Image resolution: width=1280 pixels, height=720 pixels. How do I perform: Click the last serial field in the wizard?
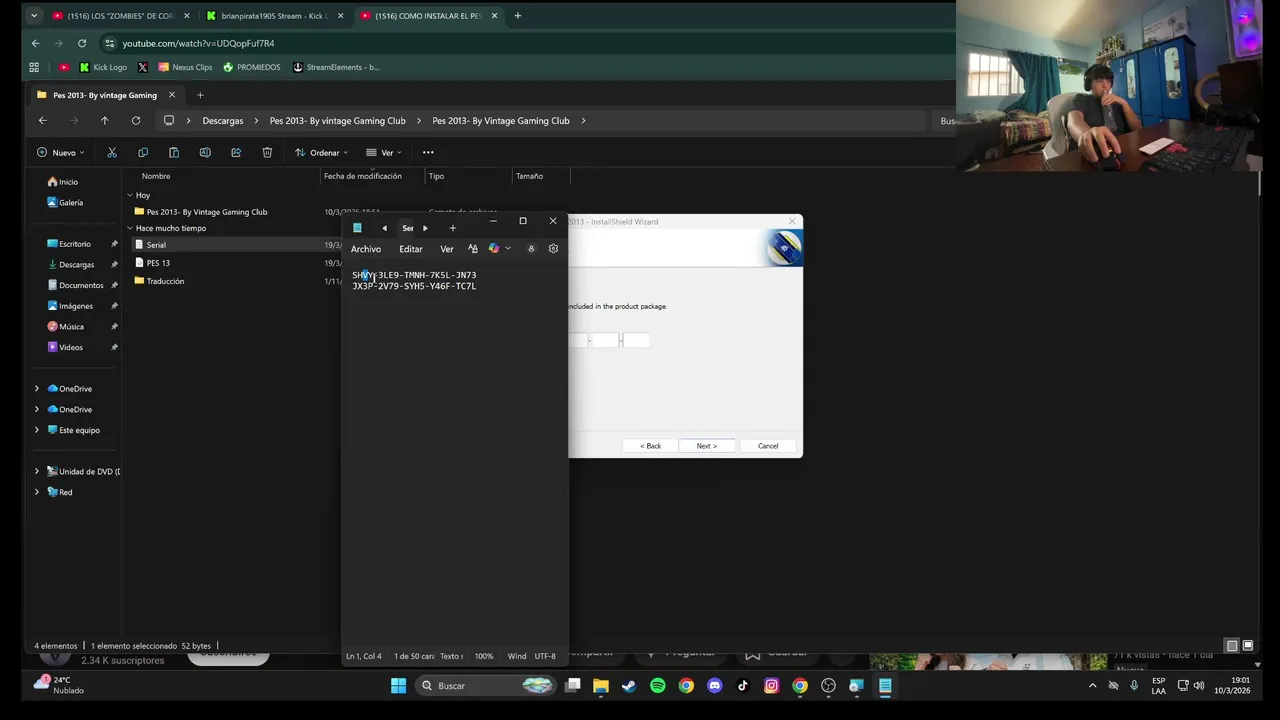tap(637, 340)
